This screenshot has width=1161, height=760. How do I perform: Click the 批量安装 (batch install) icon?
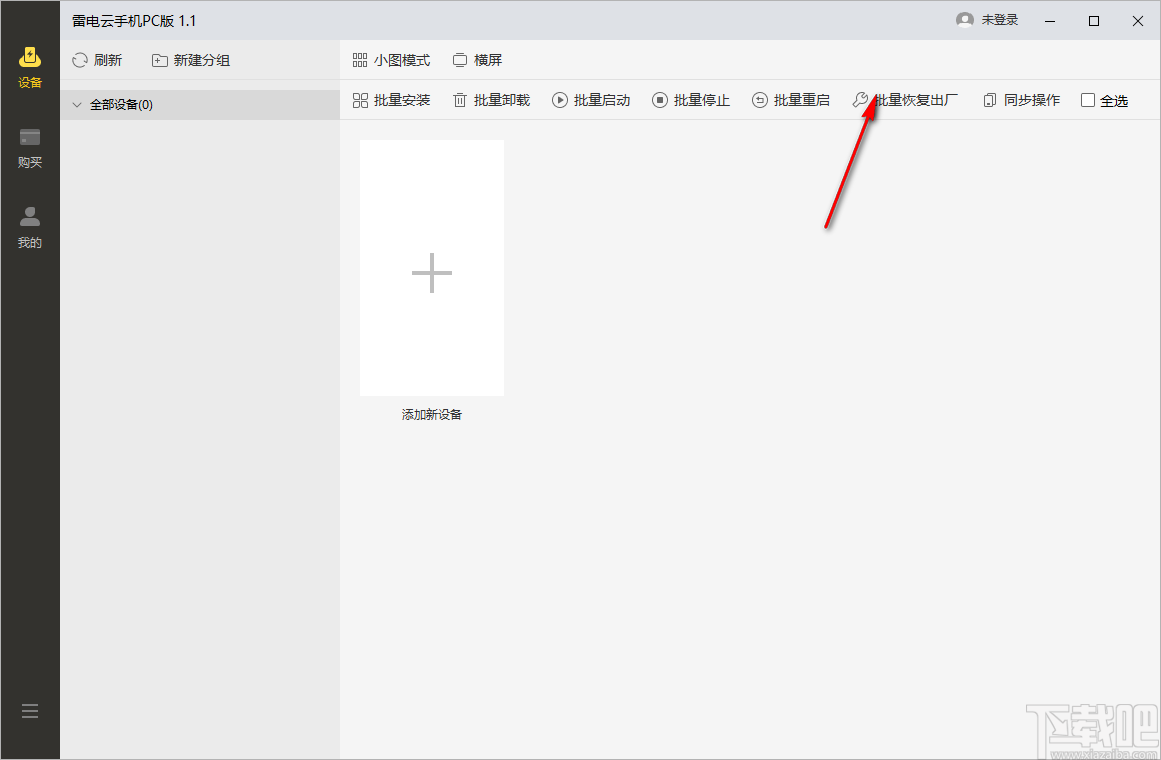[359, 100]
